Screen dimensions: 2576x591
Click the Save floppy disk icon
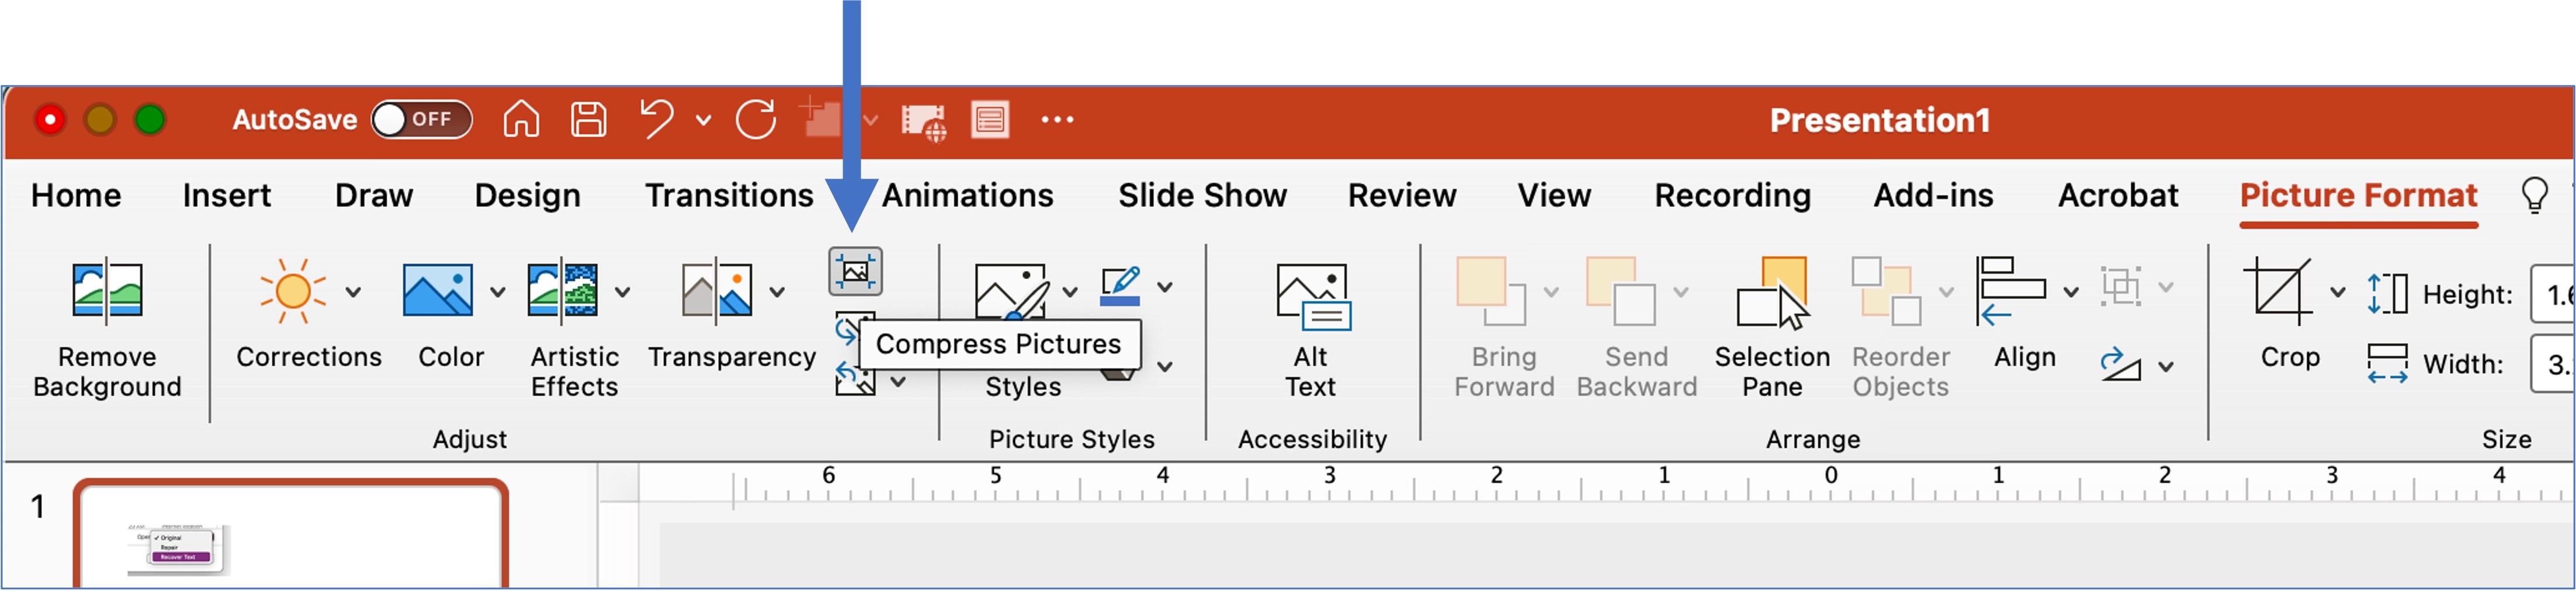pyautogui.click(x=588, y=119)
